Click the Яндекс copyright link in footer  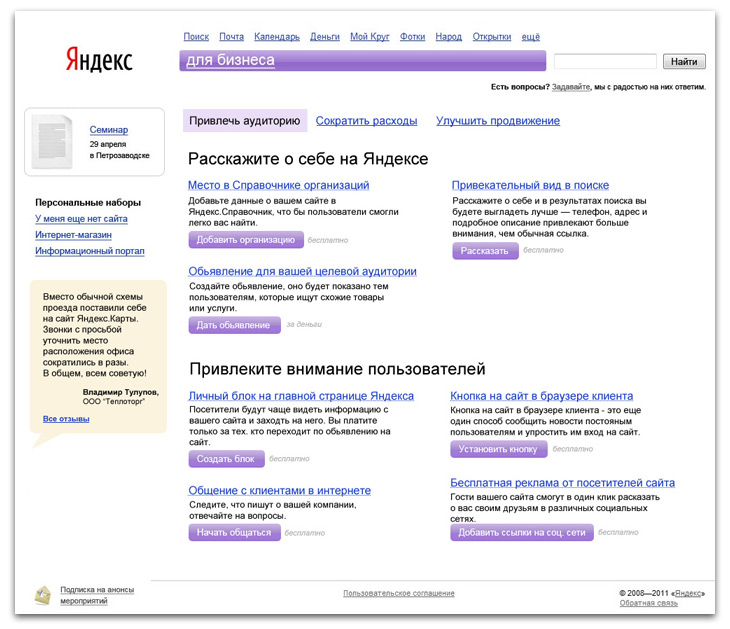688,593
